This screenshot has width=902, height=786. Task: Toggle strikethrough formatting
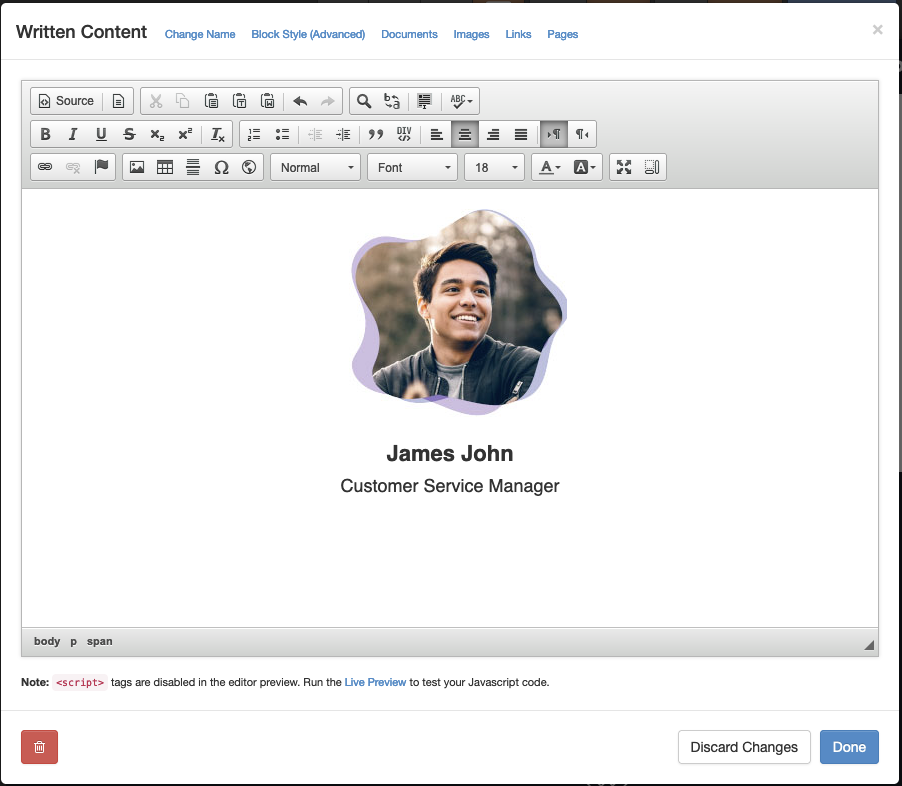pyautogui.click(x=129, y=135)
